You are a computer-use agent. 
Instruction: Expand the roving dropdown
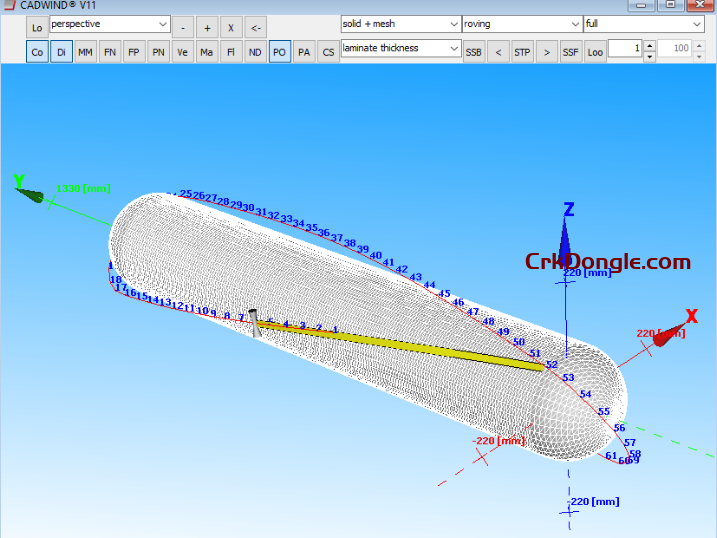tap(520, 24)
